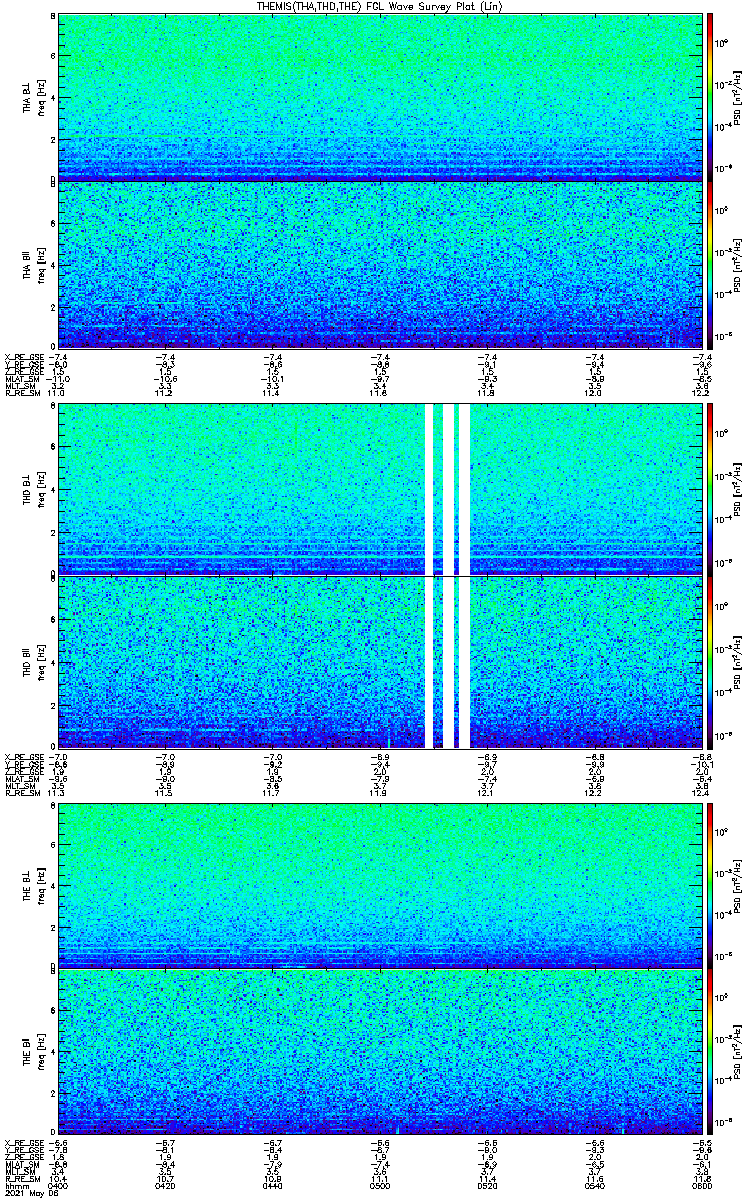Viewport: 750px width, 1200px height.
Task: Click the THA B∥ PSD color bar
Action: coord(711,264)
